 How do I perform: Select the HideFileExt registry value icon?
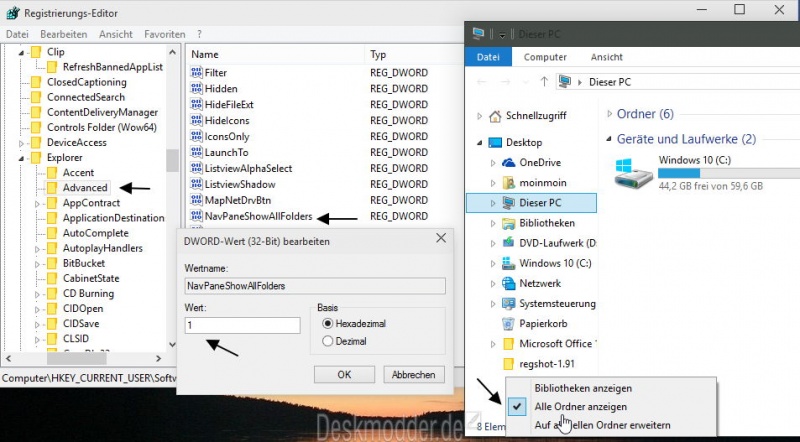[197, 105]
